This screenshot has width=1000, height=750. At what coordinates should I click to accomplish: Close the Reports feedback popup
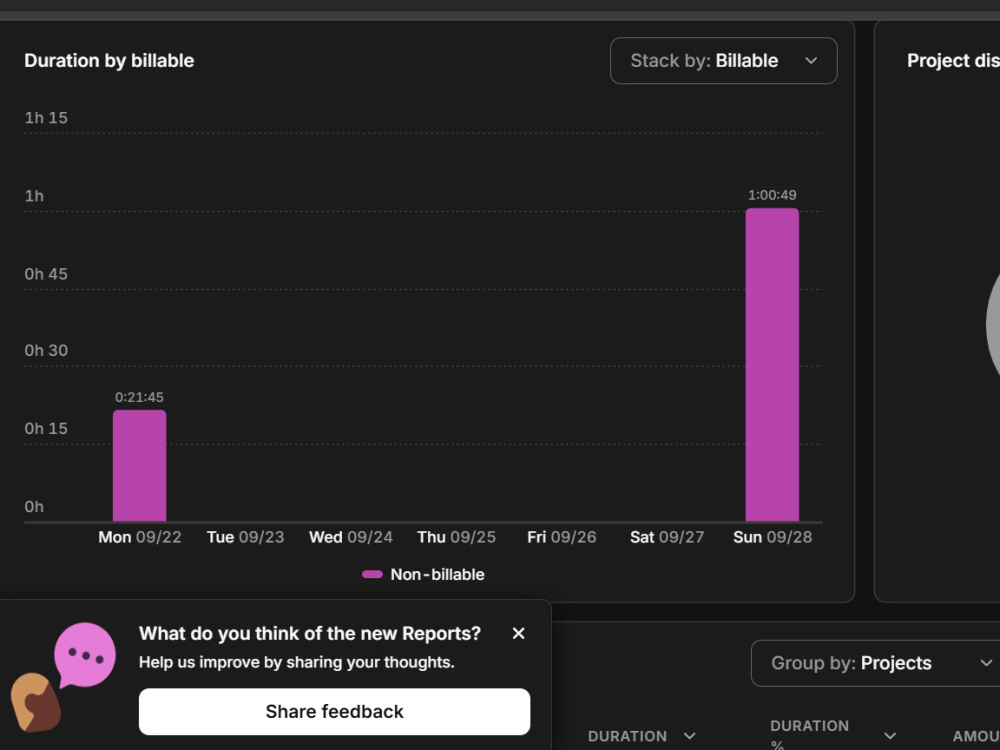pyautogui.click(x=518, y=633)
